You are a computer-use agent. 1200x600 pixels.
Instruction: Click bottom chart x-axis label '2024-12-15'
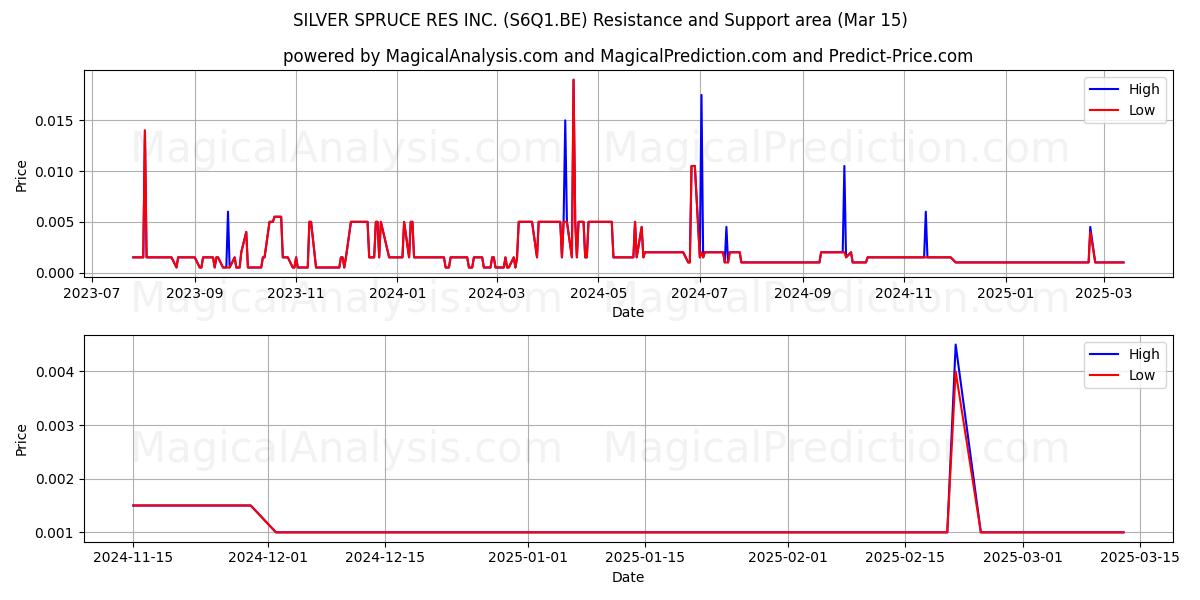point(384,558)
